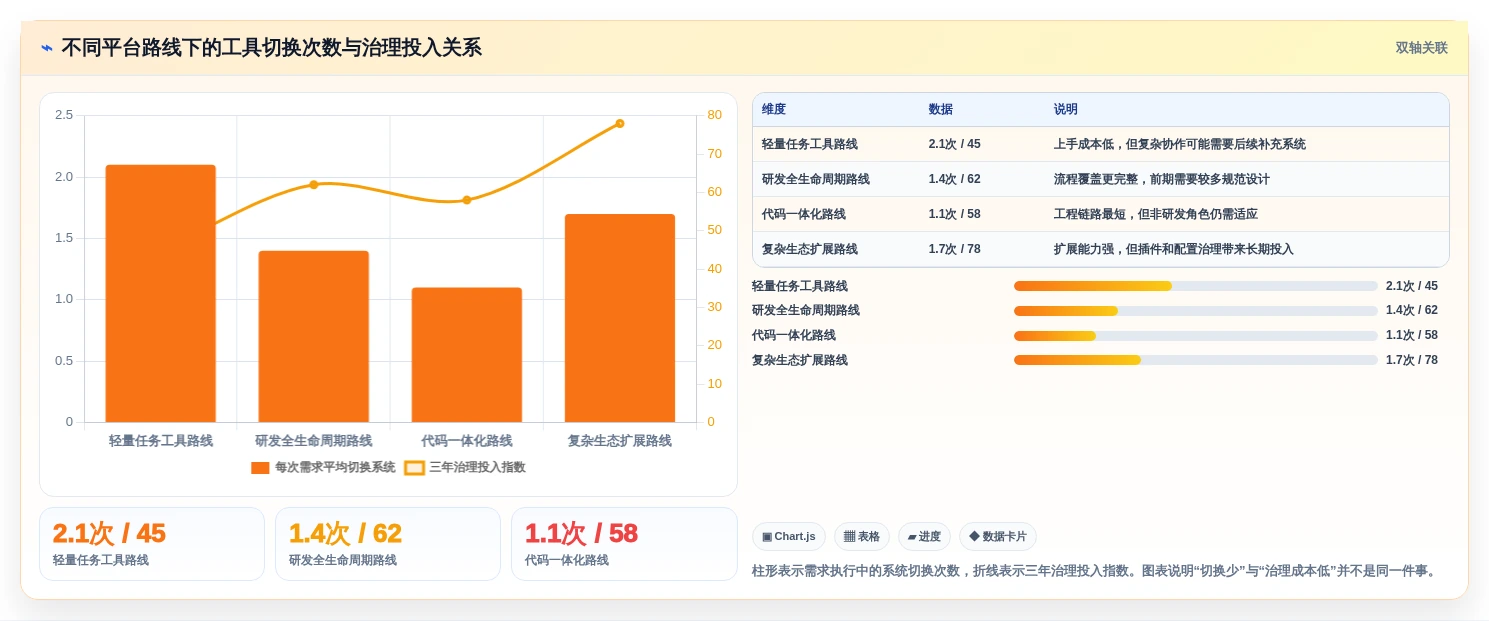Click the description 流程覆盖更完整，前期需要较多规范设计
Viewport: 1489px width, 621px height.
1162,179
